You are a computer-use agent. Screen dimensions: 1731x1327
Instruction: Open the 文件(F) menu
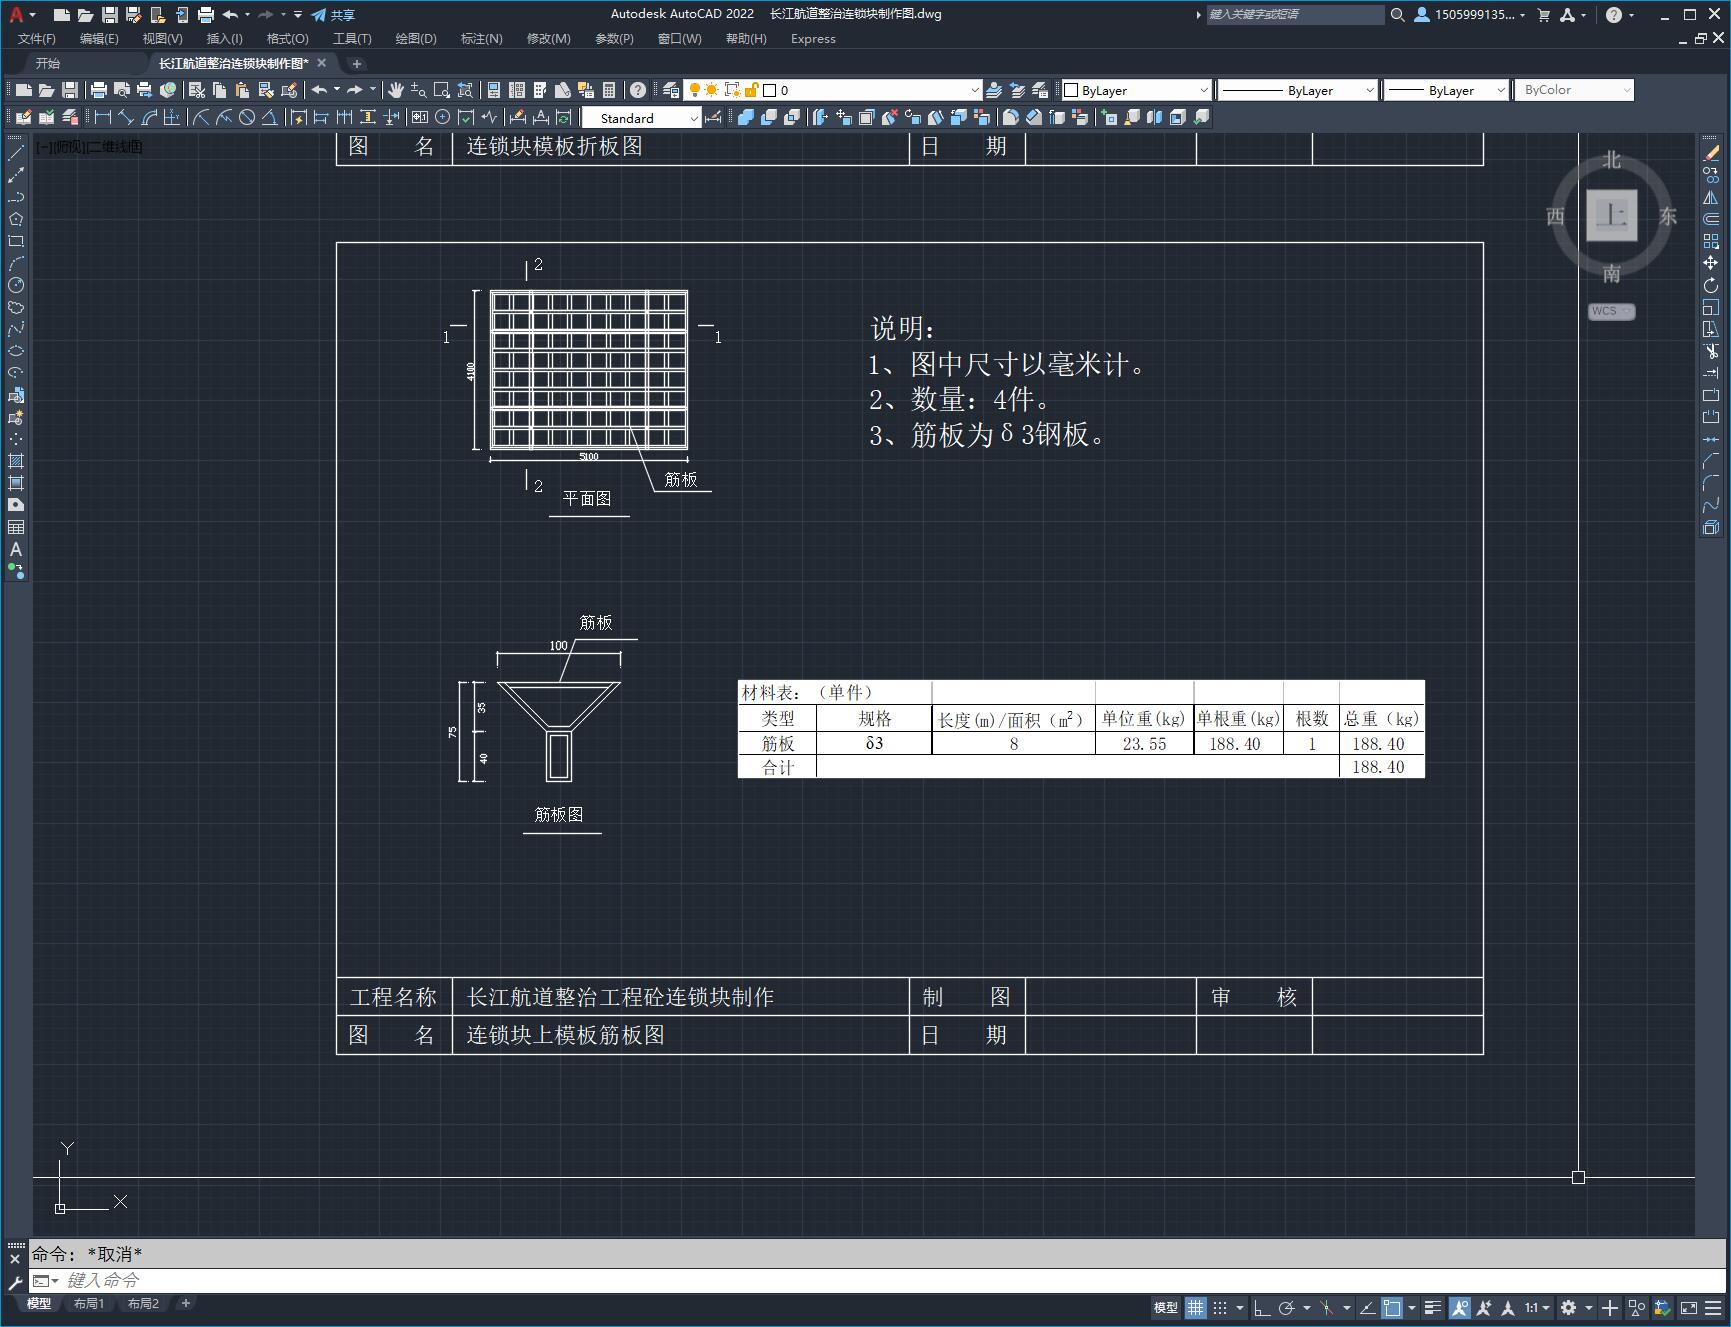pyautogui.click(x=37, y=39)
